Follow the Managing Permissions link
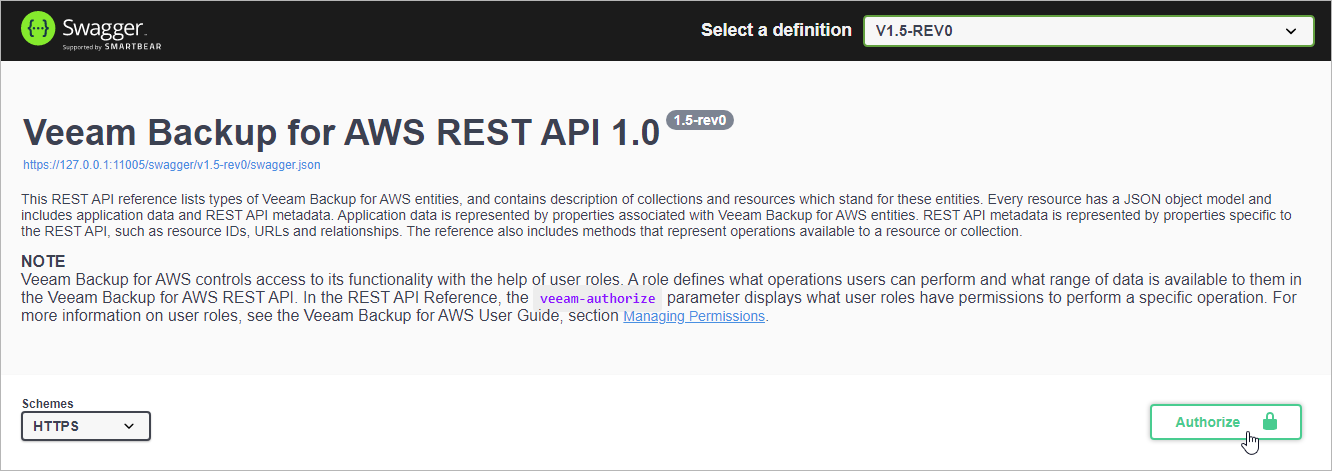Viewport: 1332px width, 471px height. coord(694,316)
